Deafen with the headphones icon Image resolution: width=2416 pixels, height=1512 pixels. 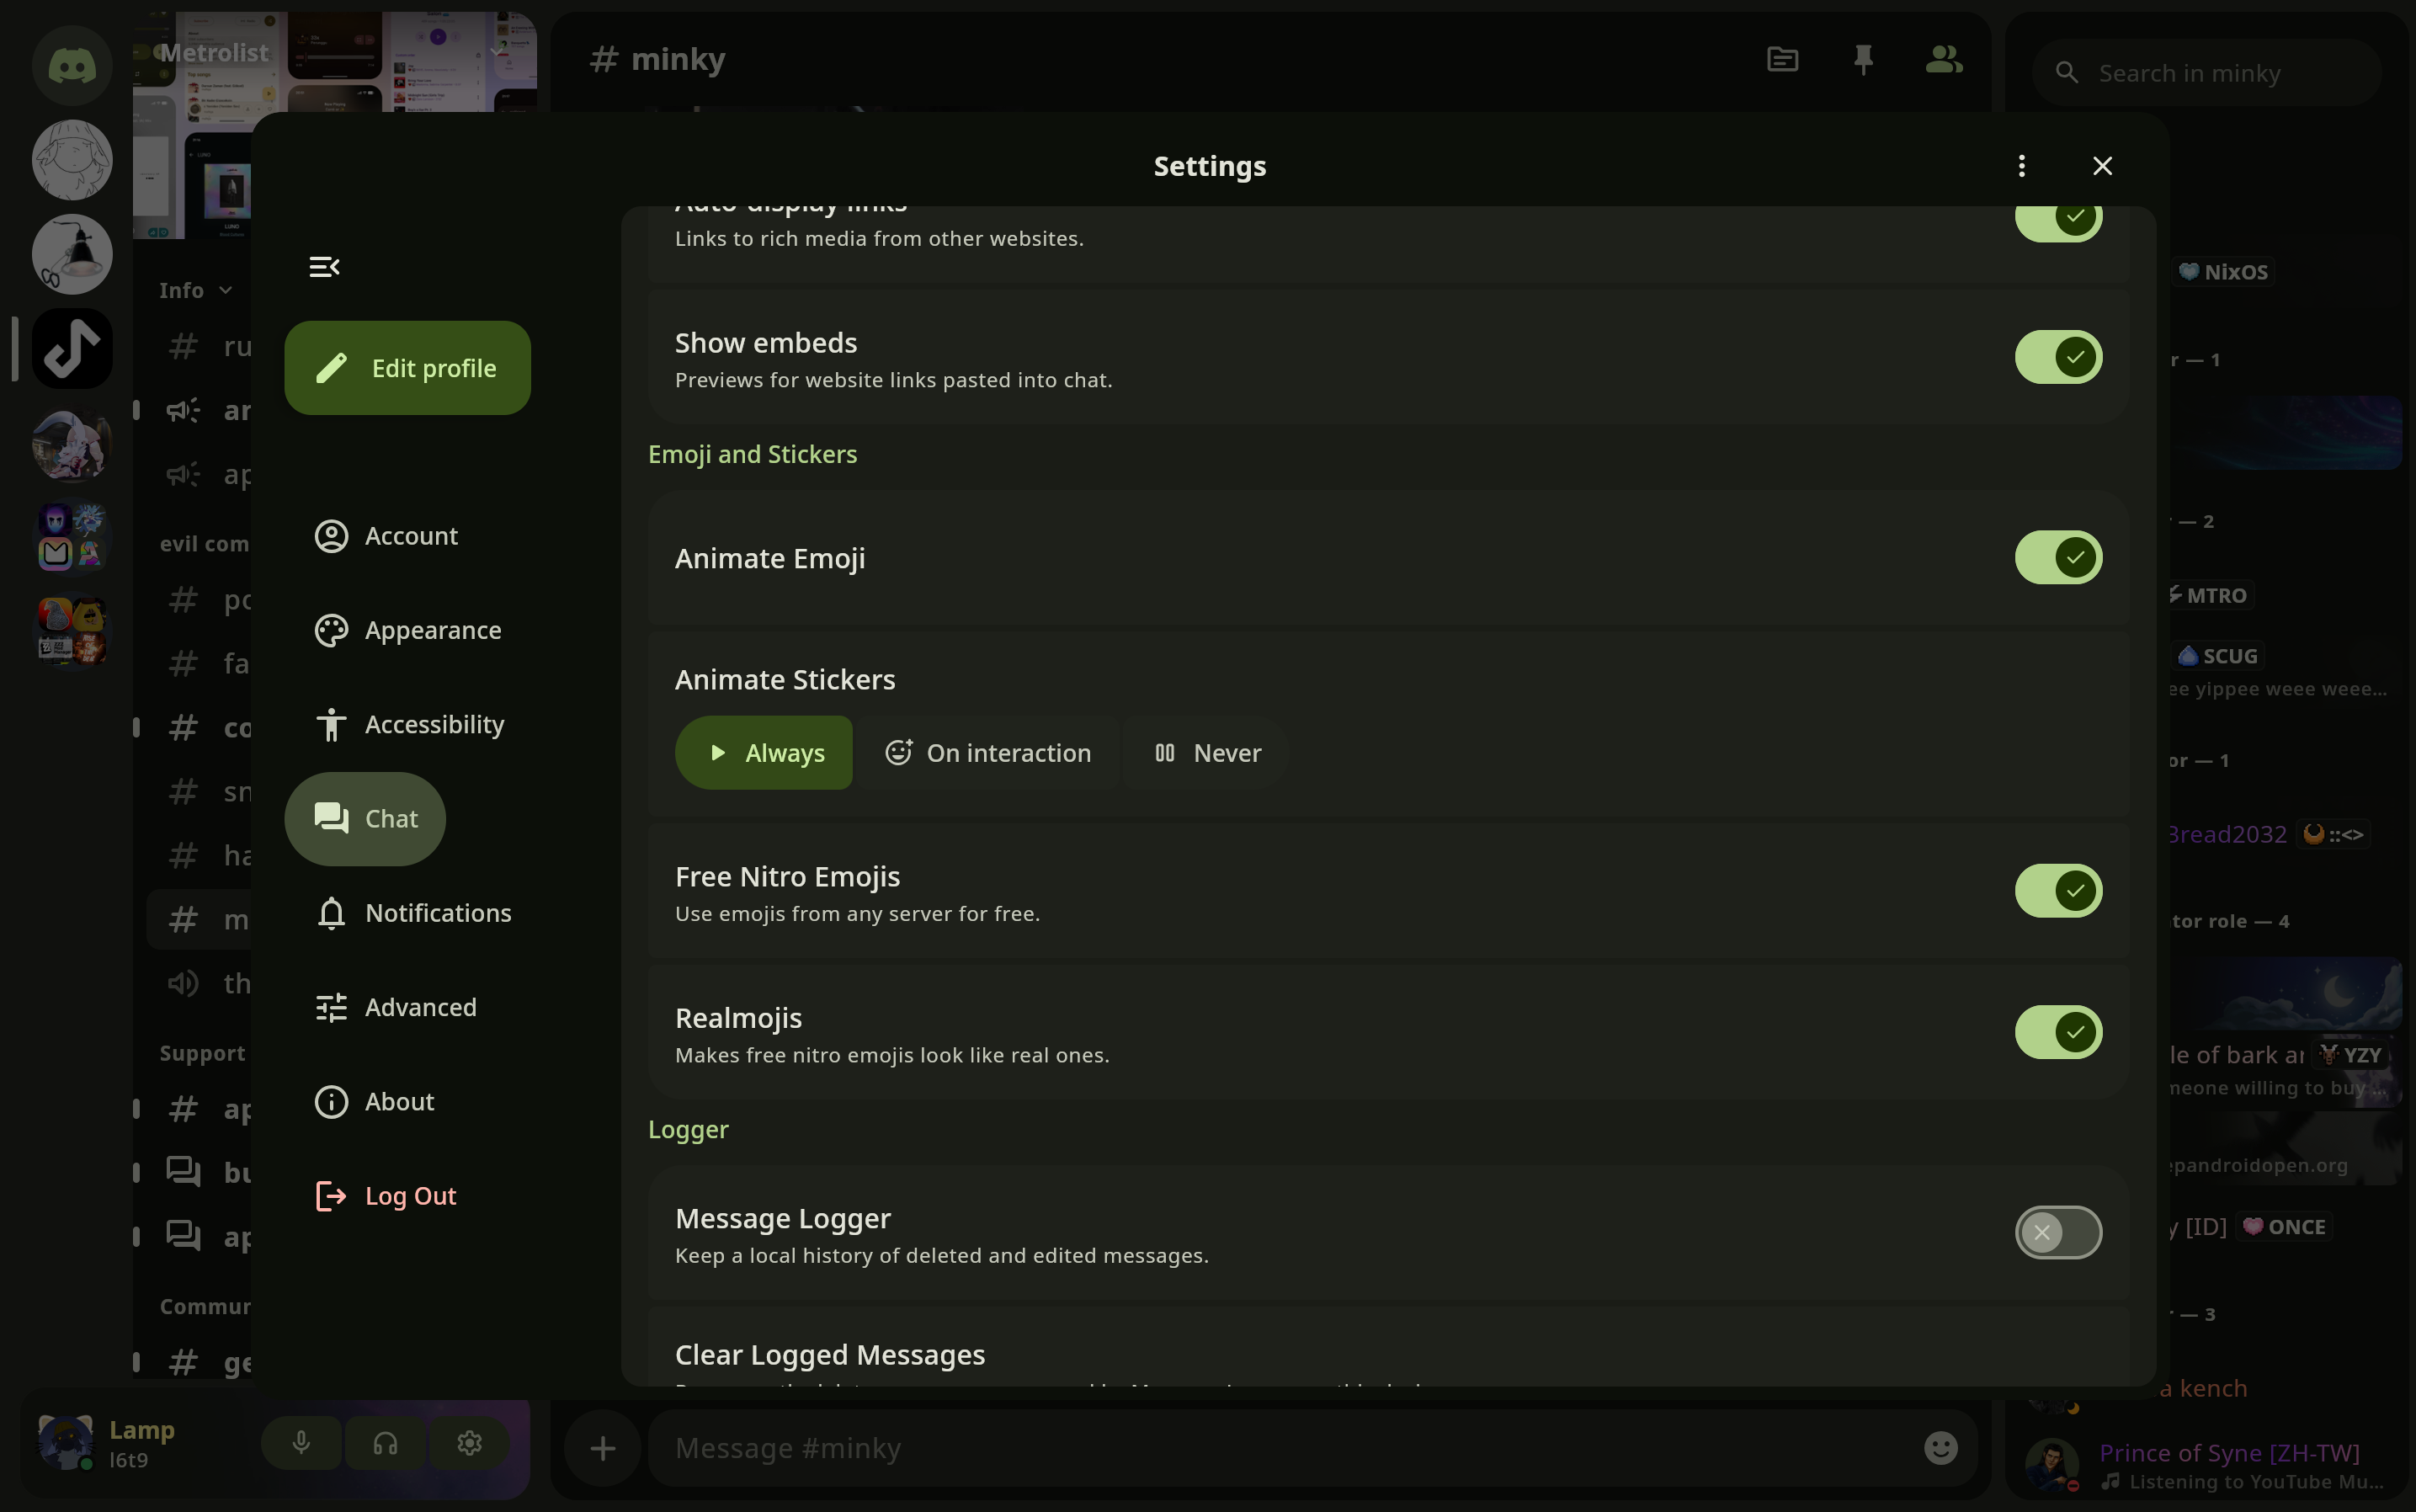pyautogui.click(x=386, y=1443)
